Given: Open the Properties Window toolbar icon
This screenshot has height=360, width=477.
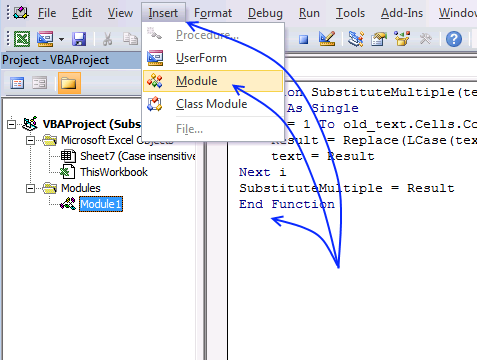Looking at the screenshot, I should [379, 39].
